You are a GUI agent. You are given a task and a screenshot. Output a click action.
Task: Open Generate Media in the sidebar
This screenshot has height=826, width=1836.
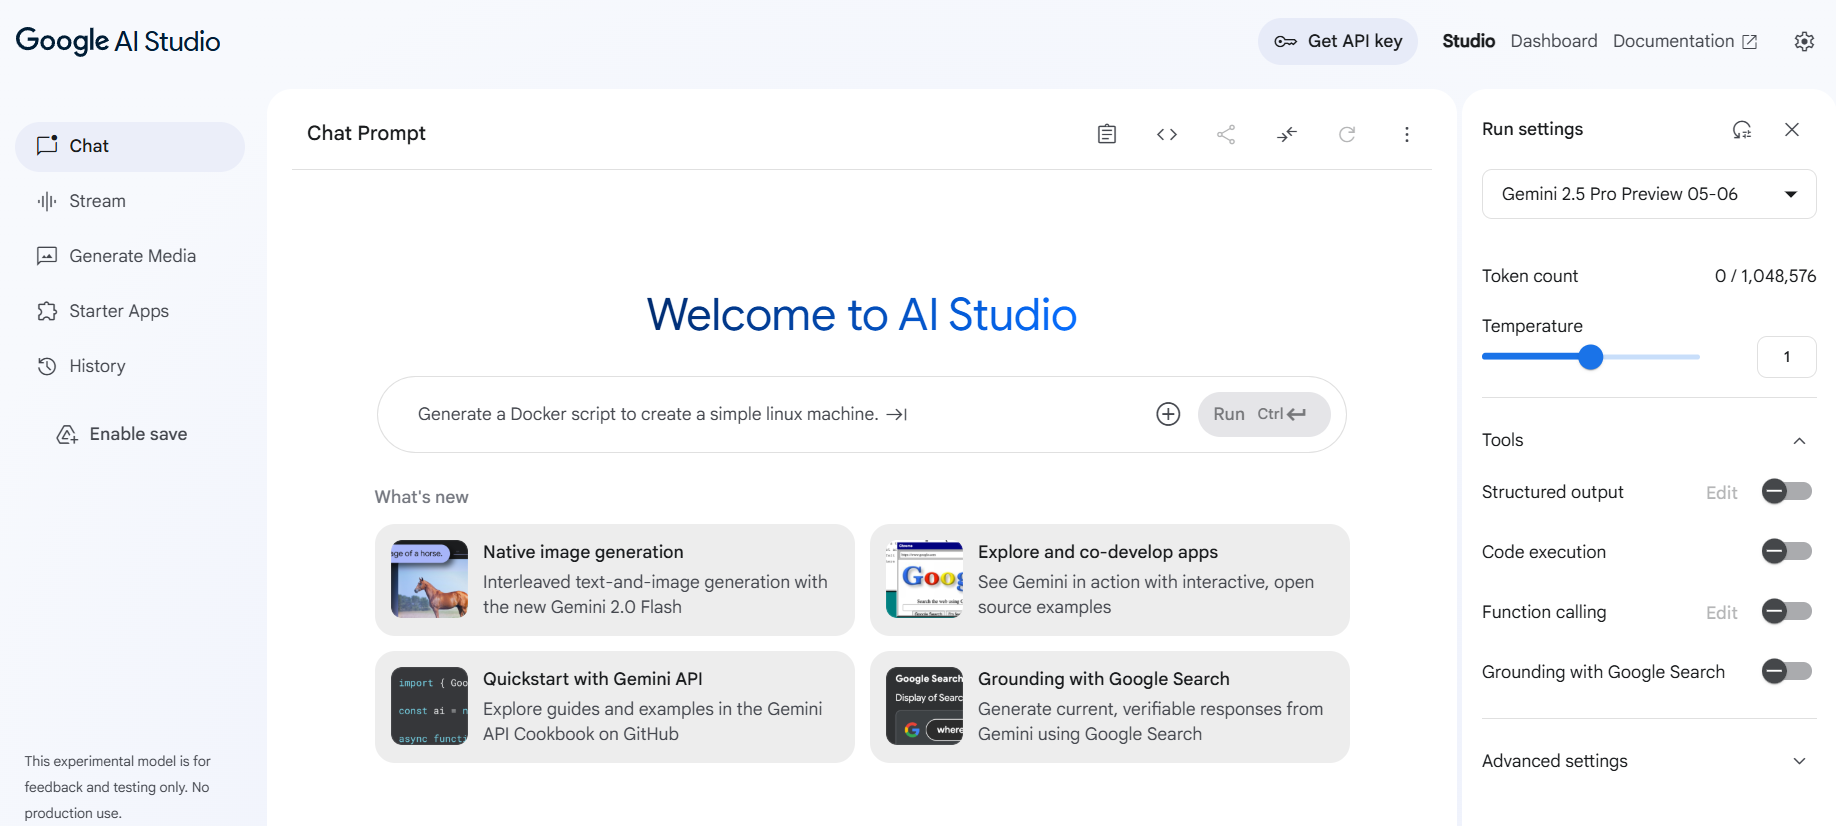point(130,256)
